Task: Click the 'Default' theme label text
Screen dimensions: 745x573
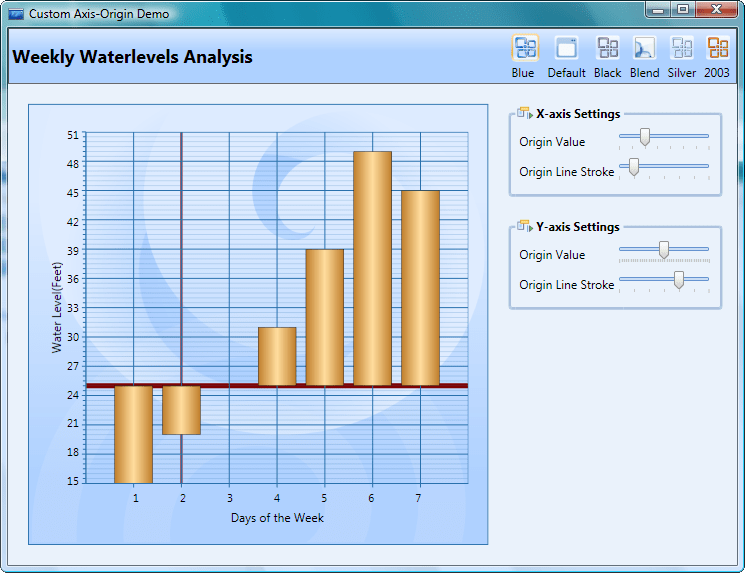Action: point(566,73)
